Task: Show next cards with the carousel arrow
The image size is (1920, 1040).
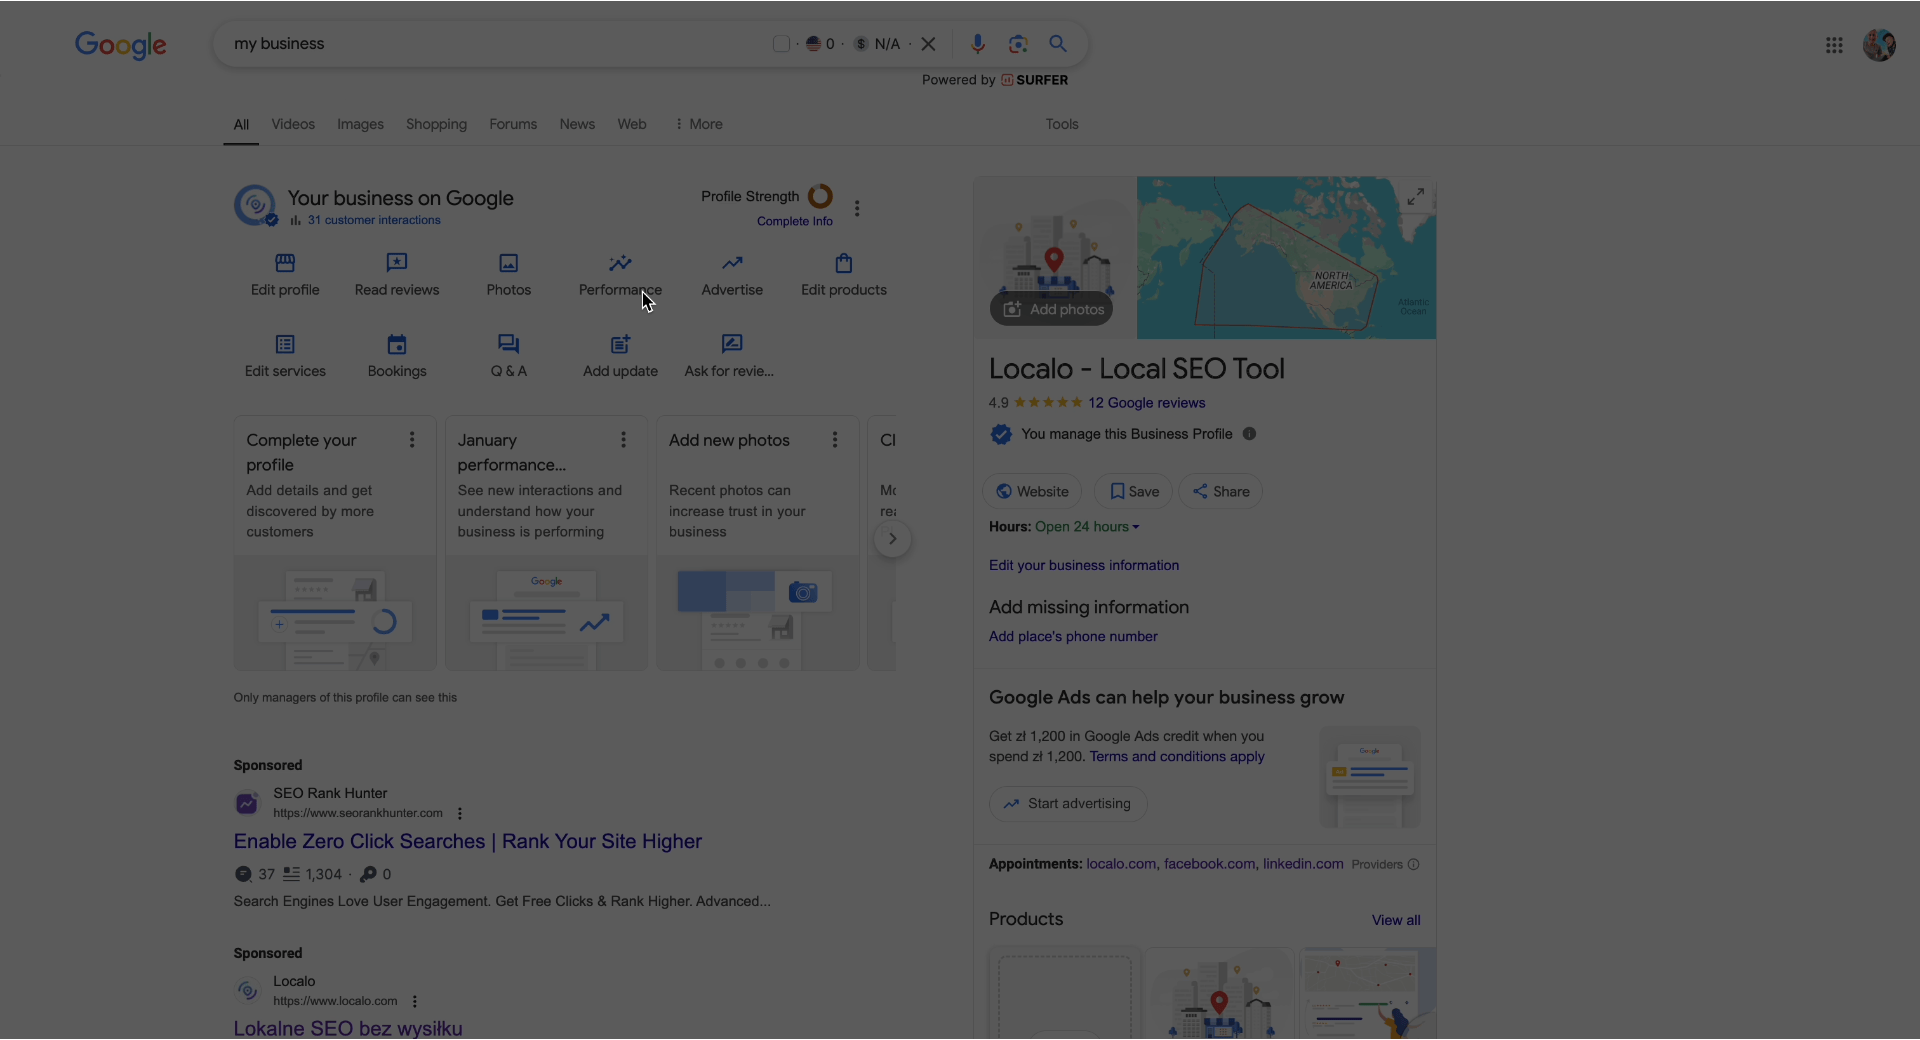Action: 892,539
